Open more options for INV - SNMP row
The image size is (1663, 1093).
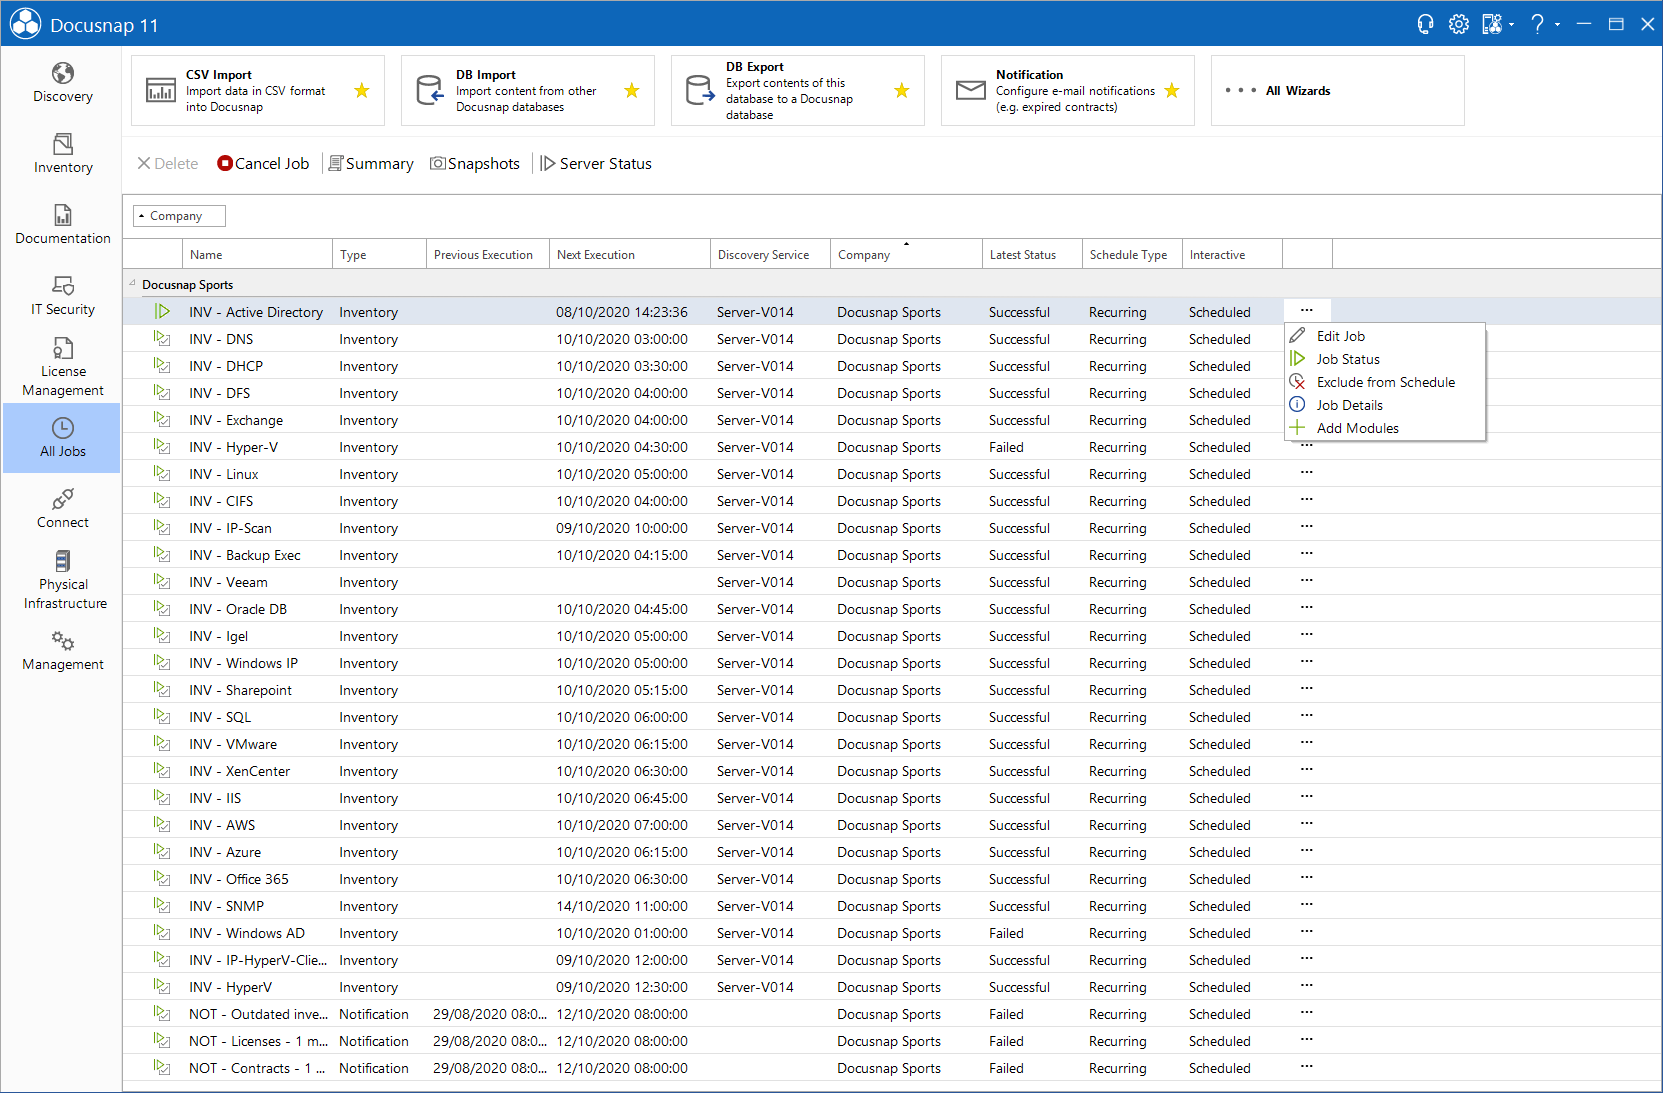1307,904
